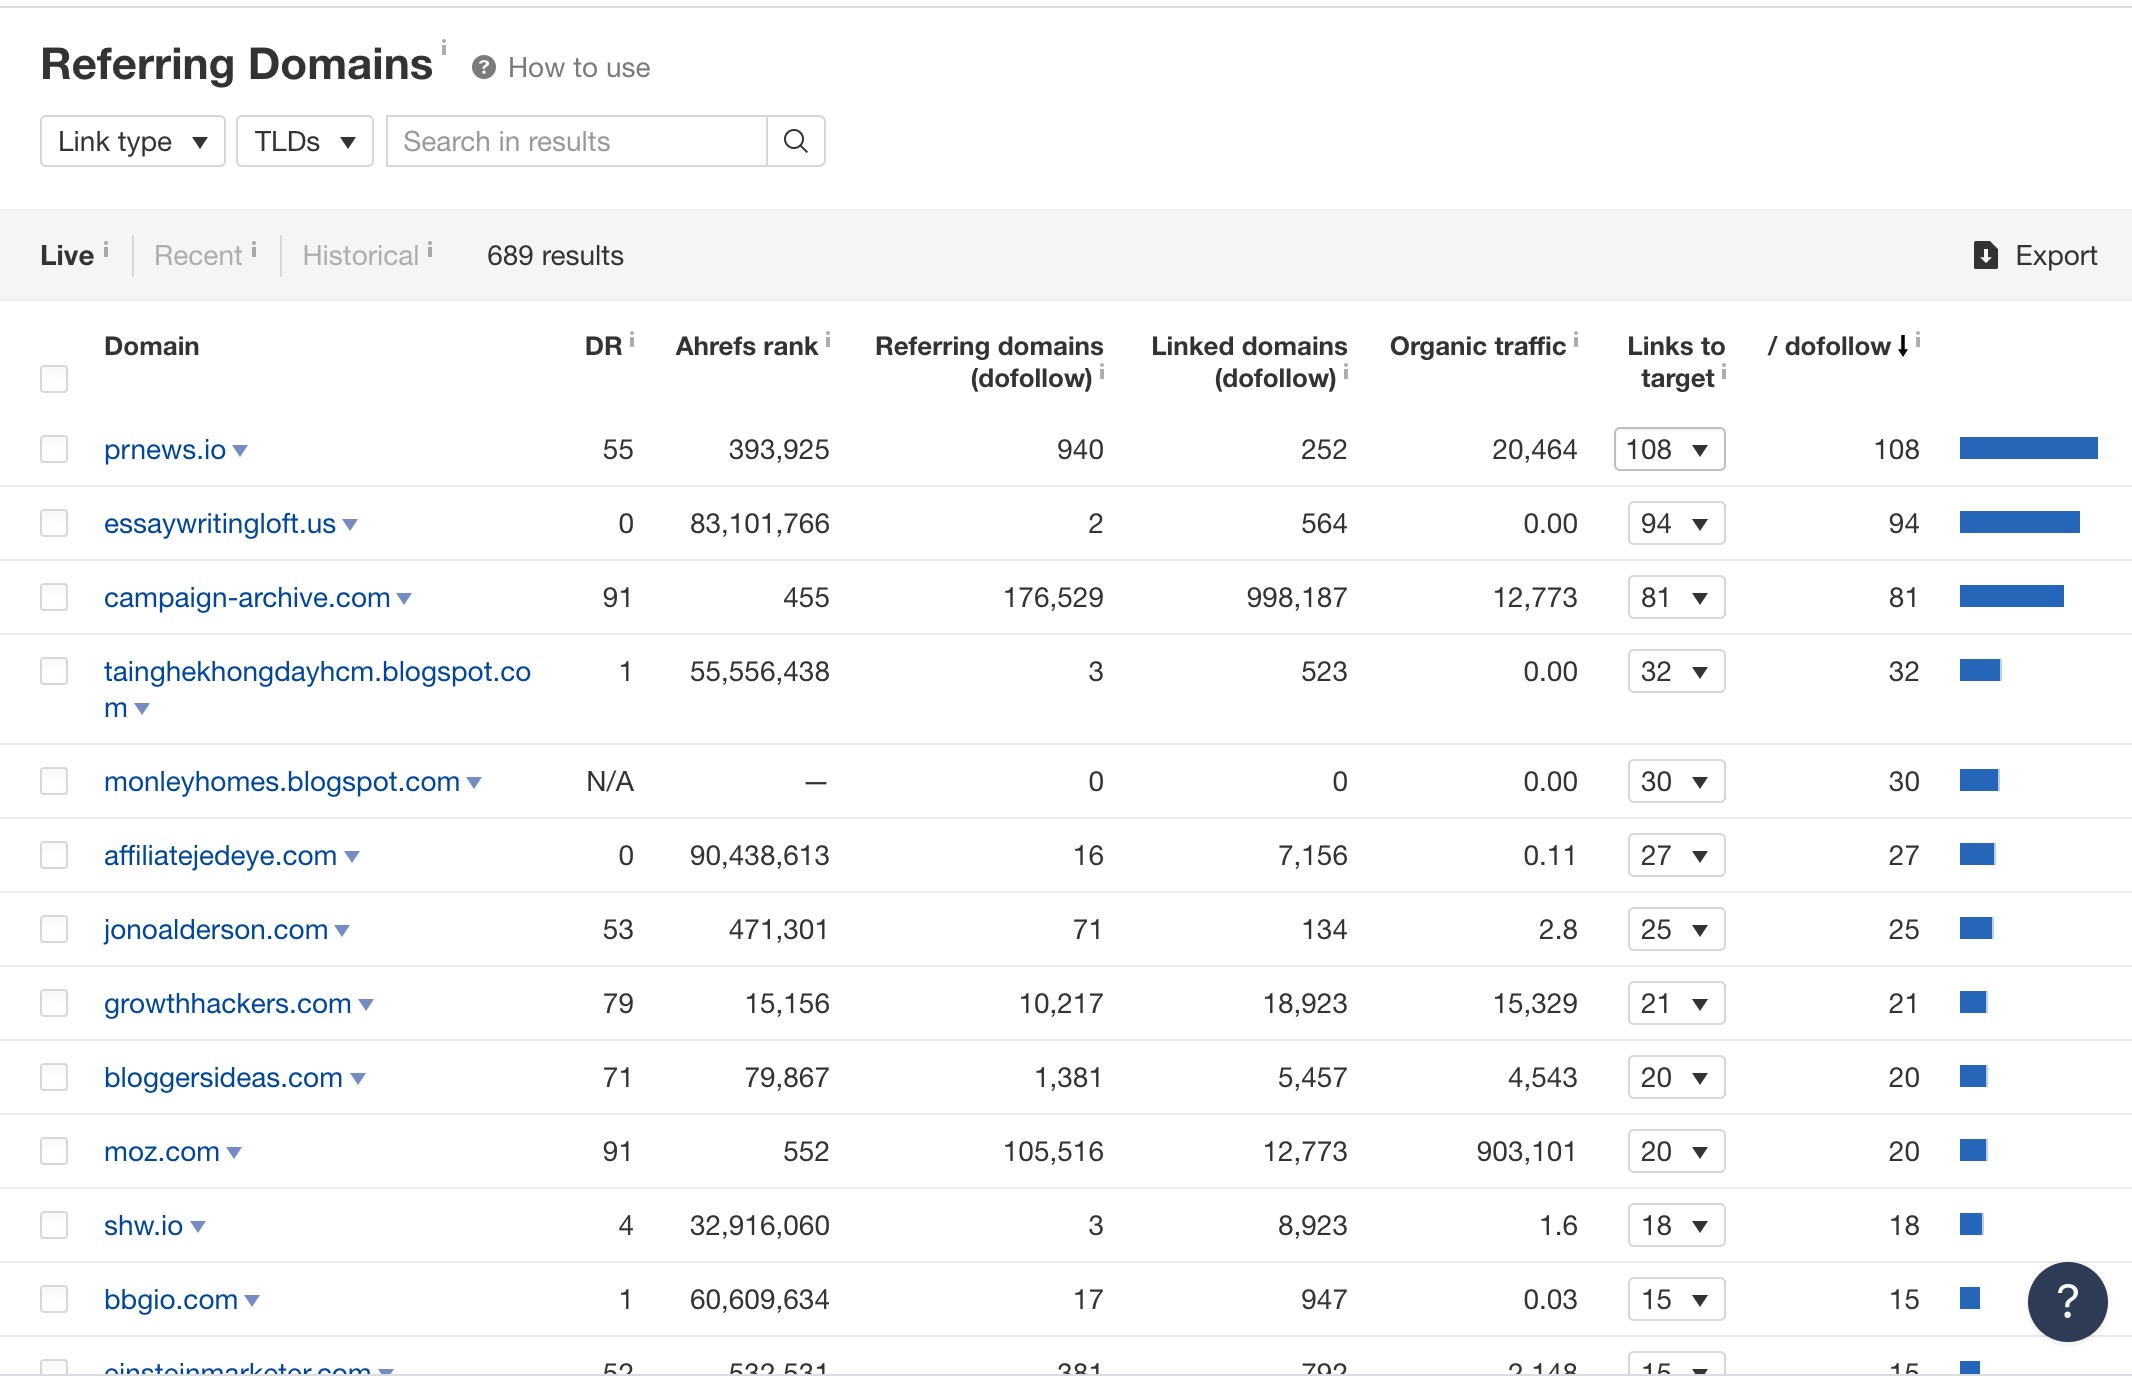Open arrow menu beside bbgio.com domain
The image size is (2132, 1382).
click(252, 1300)
